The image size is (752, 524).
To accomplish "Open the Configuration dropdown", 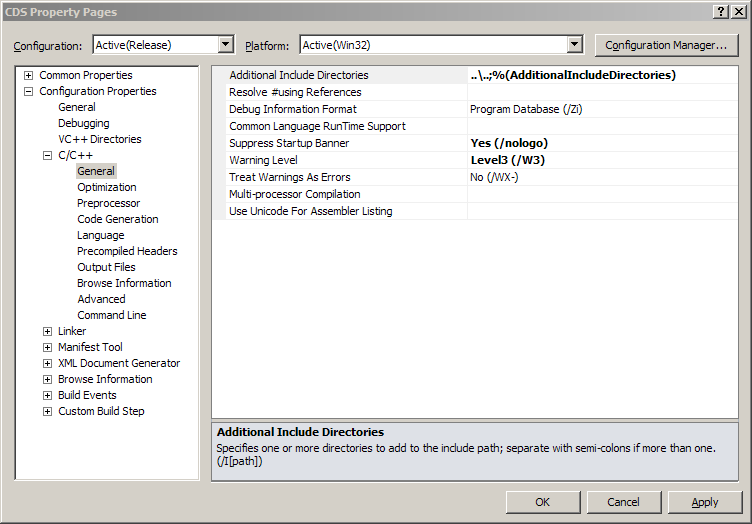I will (x=225, y=45).
